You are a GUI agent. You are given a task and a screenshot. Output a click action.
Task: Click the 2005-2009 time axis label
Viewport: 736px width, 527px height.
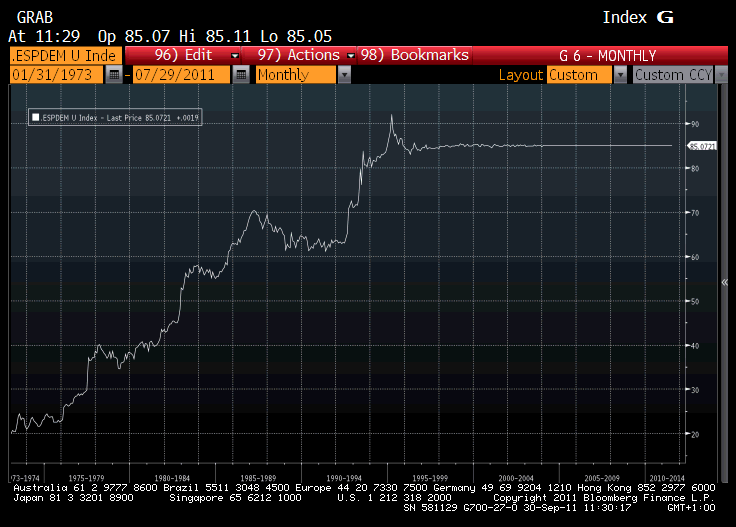tap(602, 478)
